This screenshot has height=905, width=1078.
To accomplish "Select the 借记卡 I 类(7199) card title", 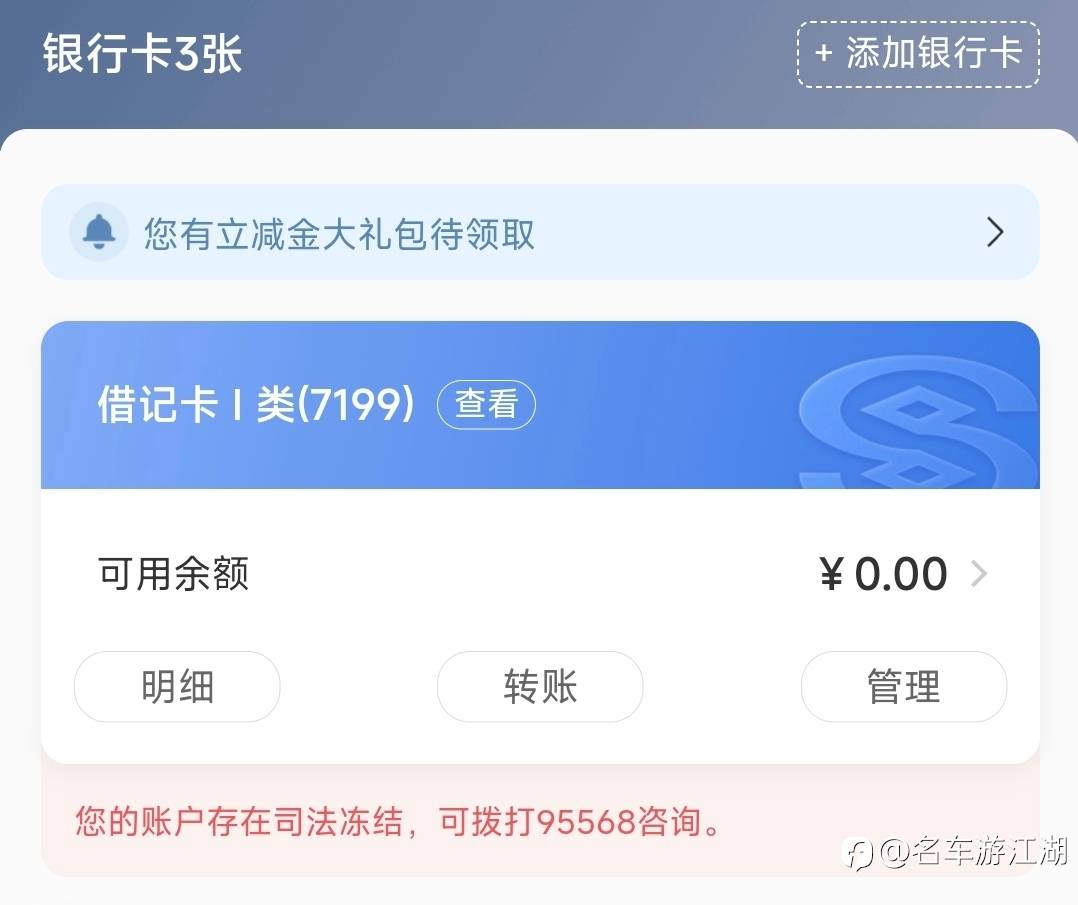I will (x=255, y=405).
